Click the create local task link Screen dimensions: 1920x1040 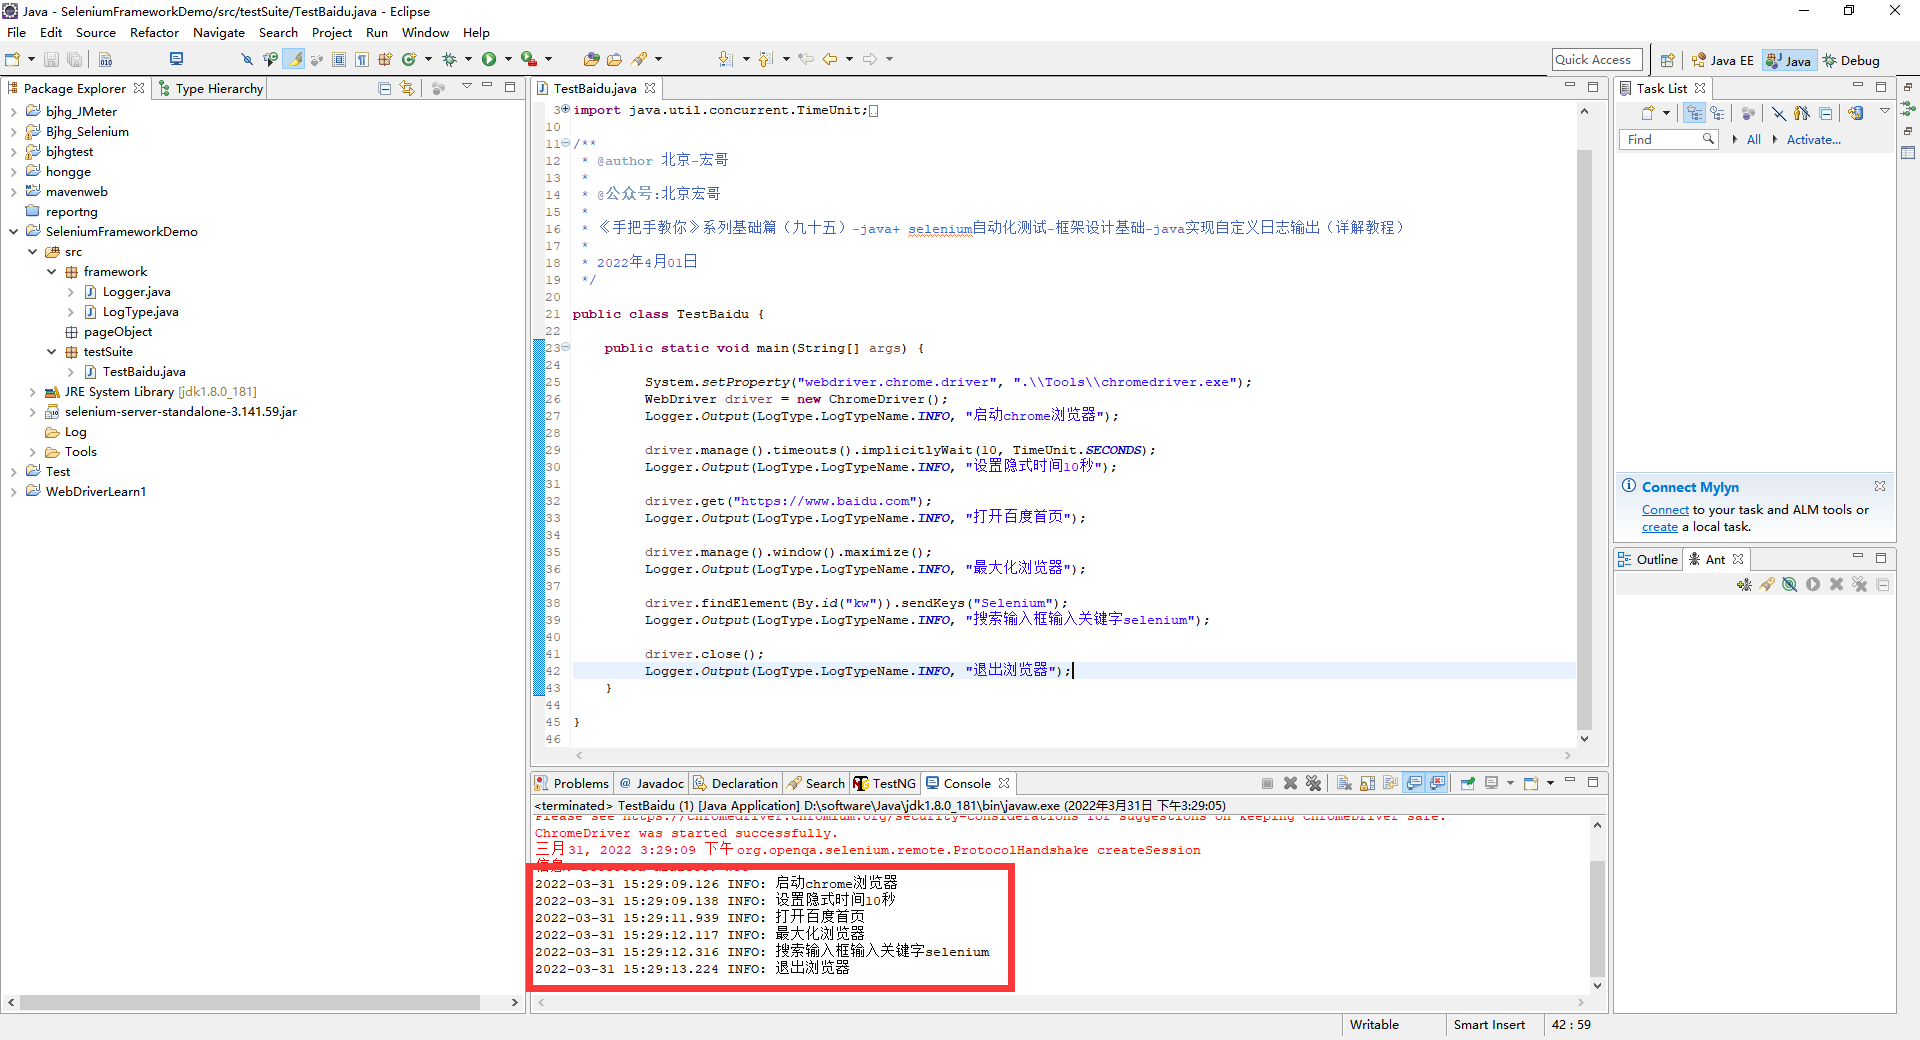pos(1660,527)
